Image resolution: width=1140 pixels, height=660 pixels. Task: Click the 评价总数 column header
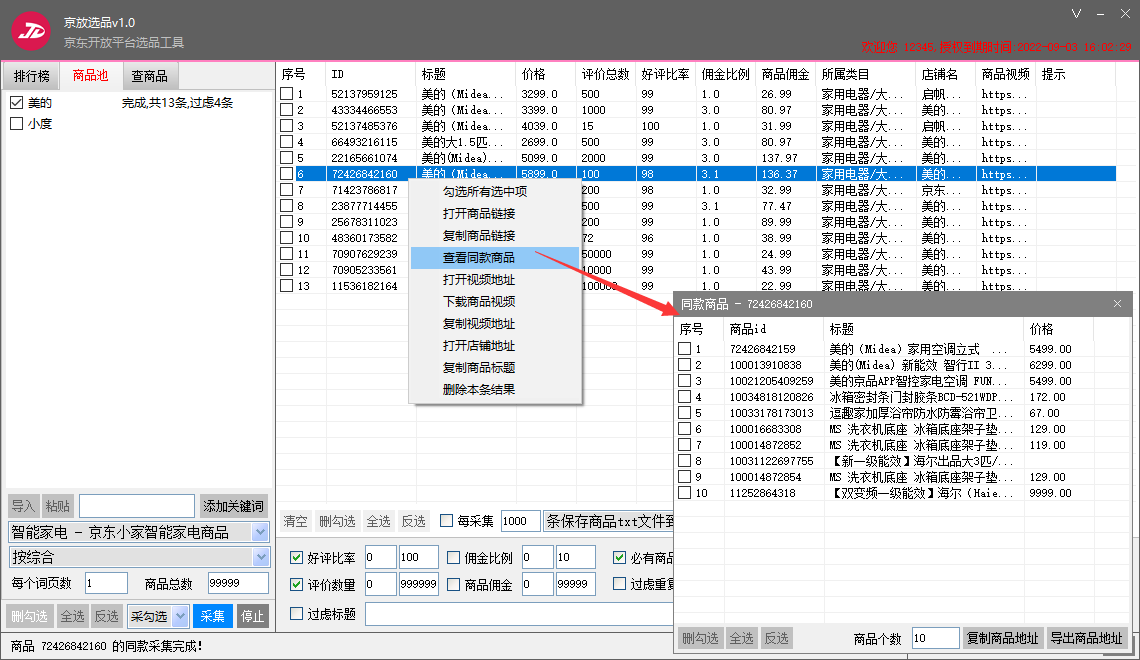pyautogui.click(x=605, y=74)
